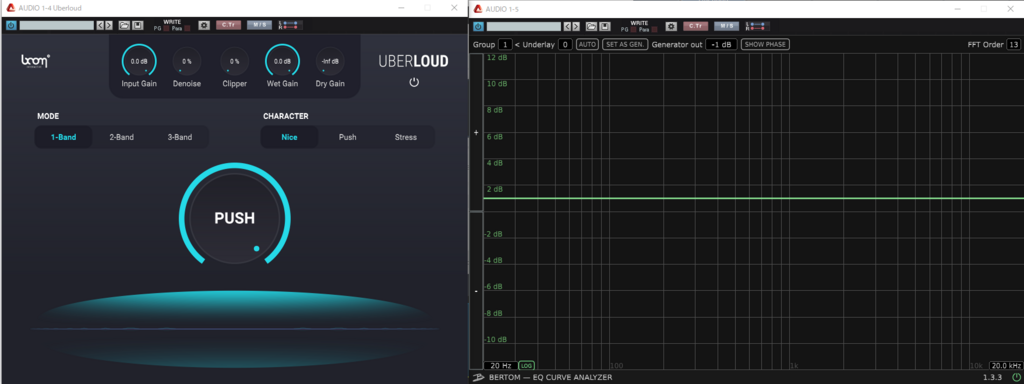Open the FFT Order value box
Screen dimensions: 1024x384
(x=1013, y=44)
